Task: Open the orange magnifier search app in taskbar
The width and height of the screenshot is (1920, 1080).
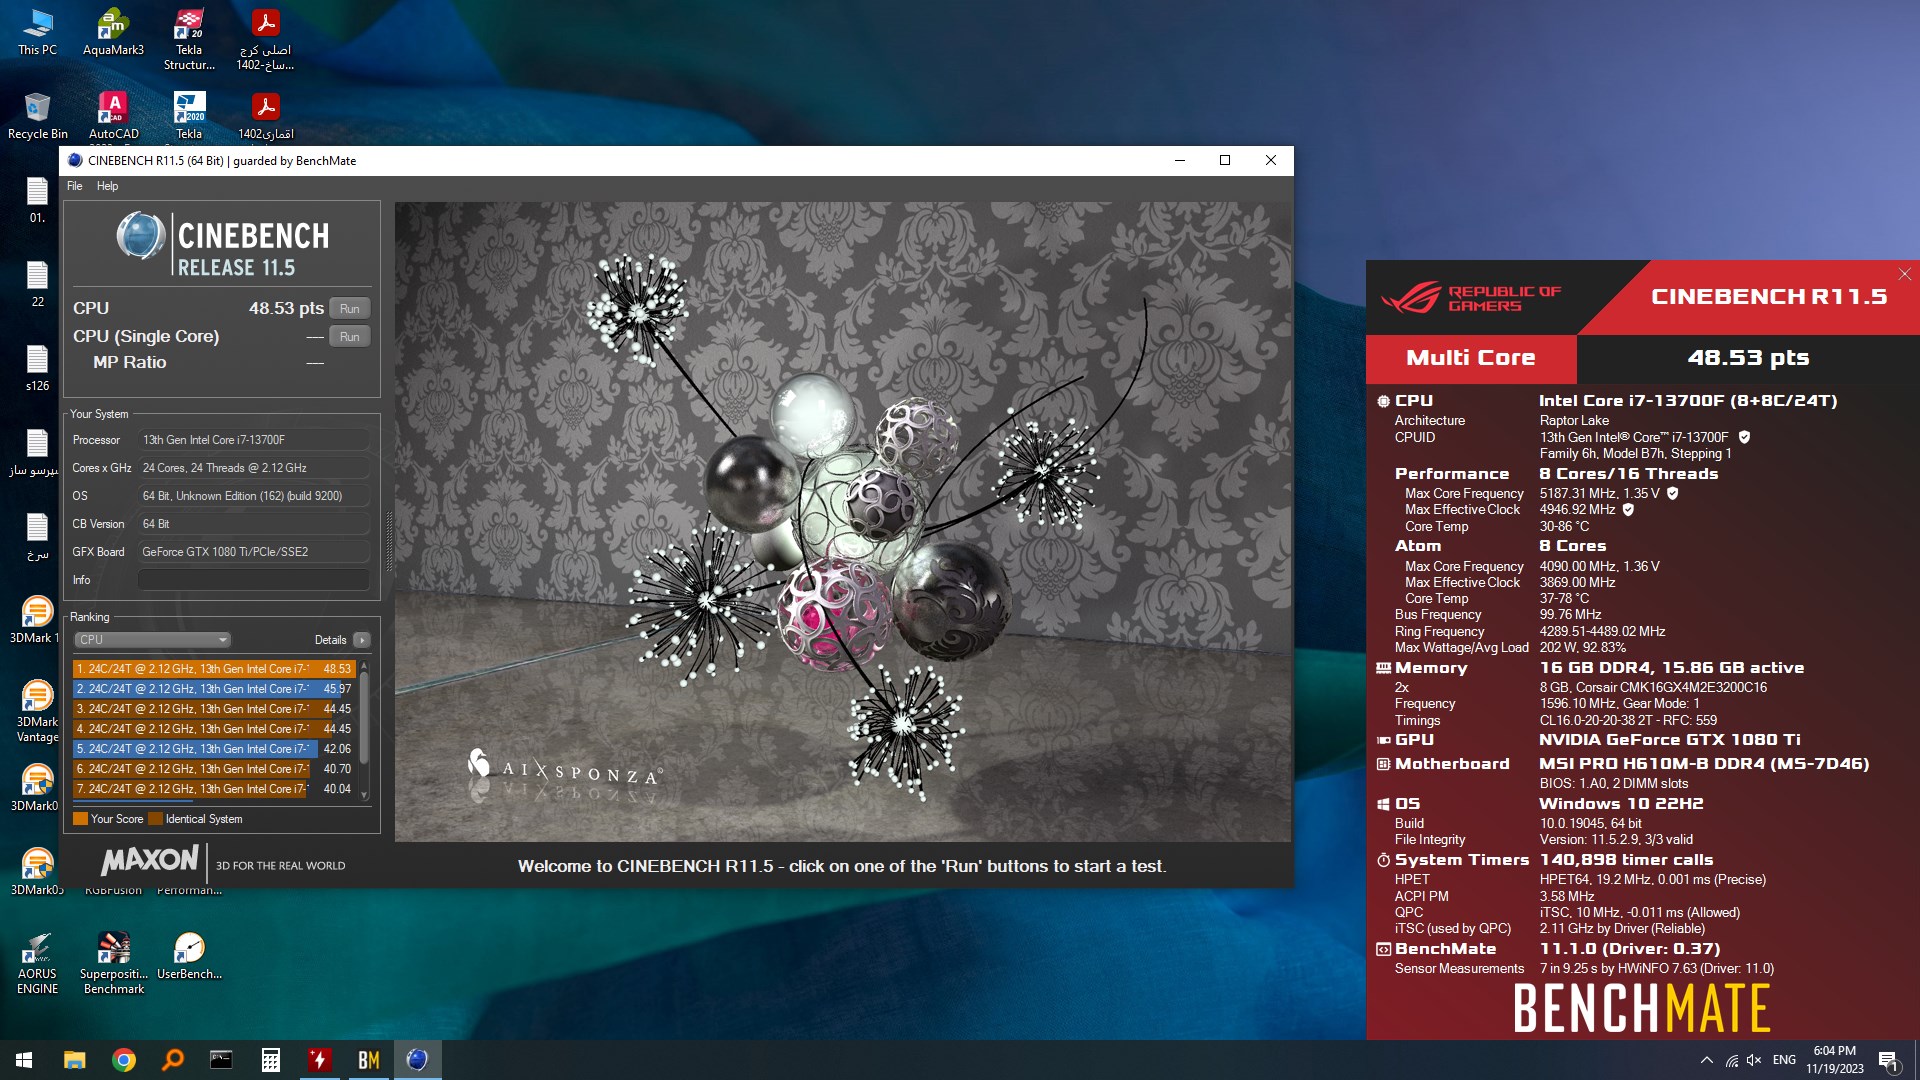Action: click(173, 1060)
